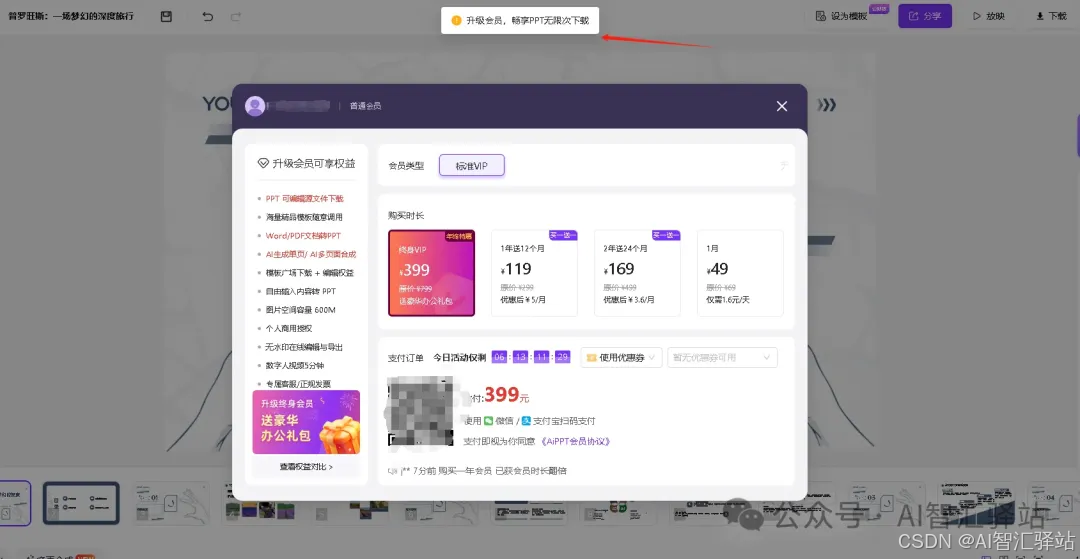Click the Alipay icon
1080x559 pixels.
pyautogui.click(x=526, y=421)
